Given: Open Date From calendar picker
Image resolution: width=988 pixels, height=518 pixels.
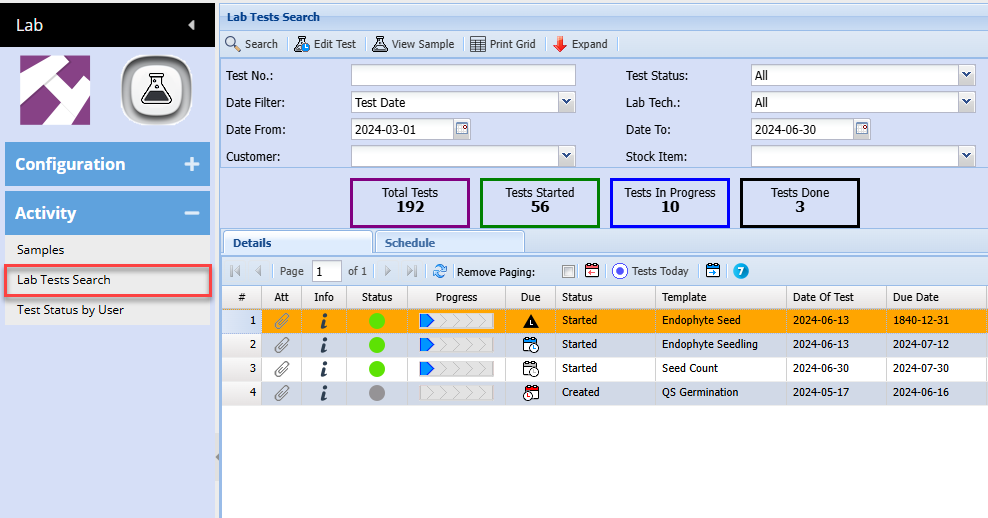Looking at the screenshot, I should [462, 129].
